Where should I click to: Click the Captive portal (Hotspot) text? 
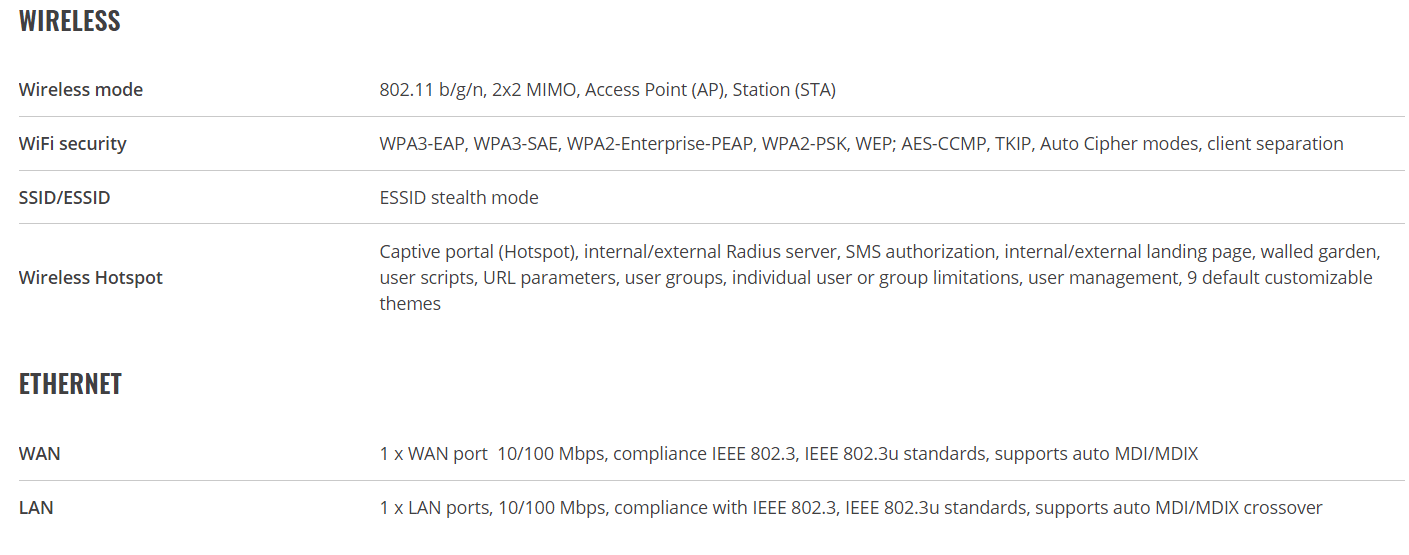(x=479, y=251)
